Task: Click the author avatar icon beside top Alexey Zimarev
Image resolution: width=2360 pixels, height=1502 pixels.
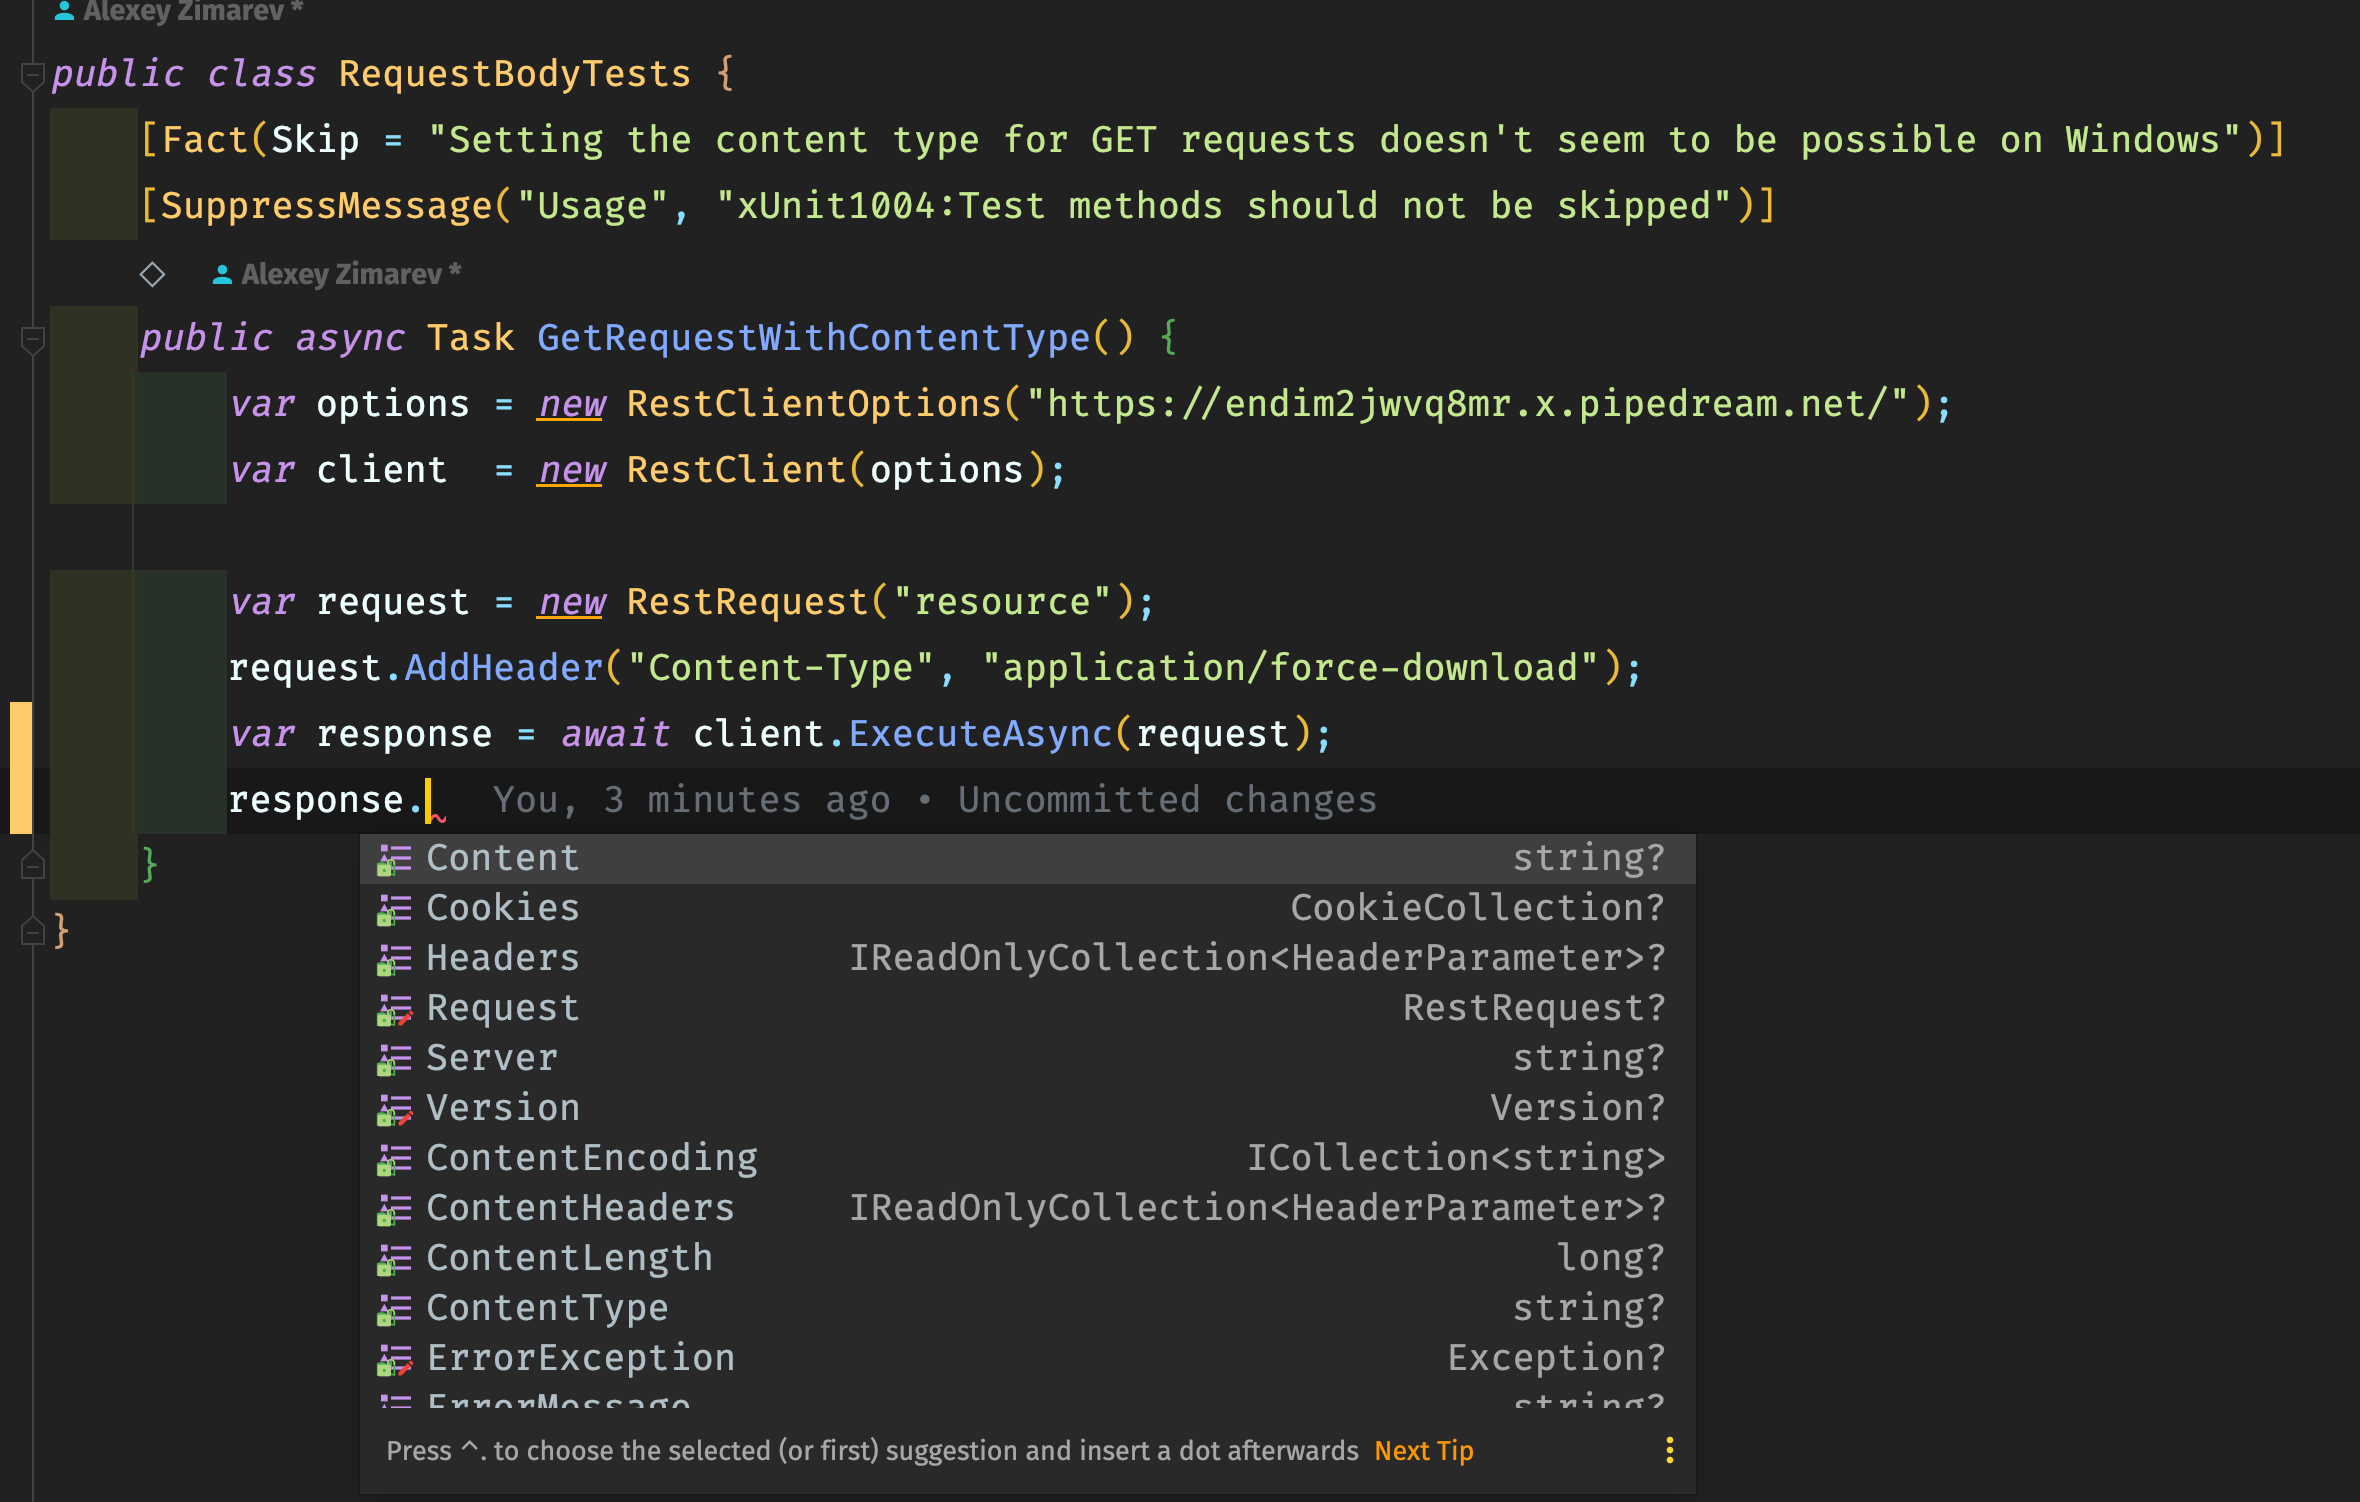Action: point(64,10)
